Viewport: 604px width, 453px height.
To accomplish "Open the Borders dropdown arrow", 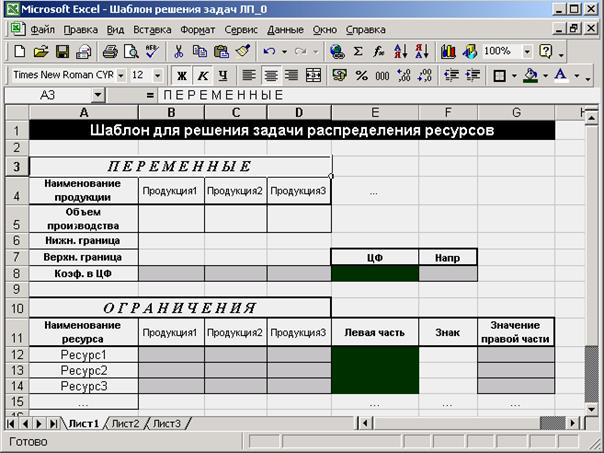I will click(x=514, y=76).
